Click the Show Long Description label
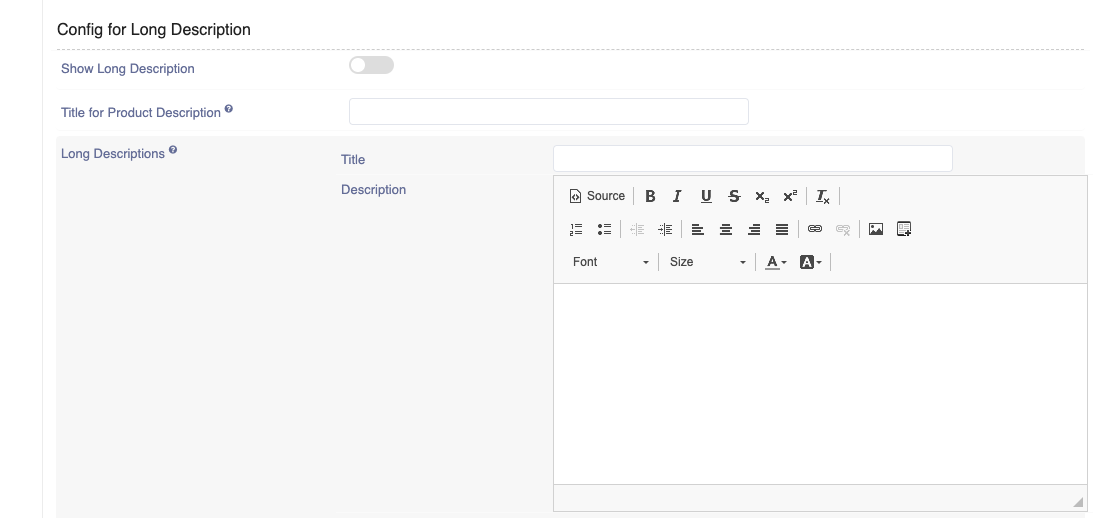The height and width of the screenshot is (518, 1095). click(128, 69)
